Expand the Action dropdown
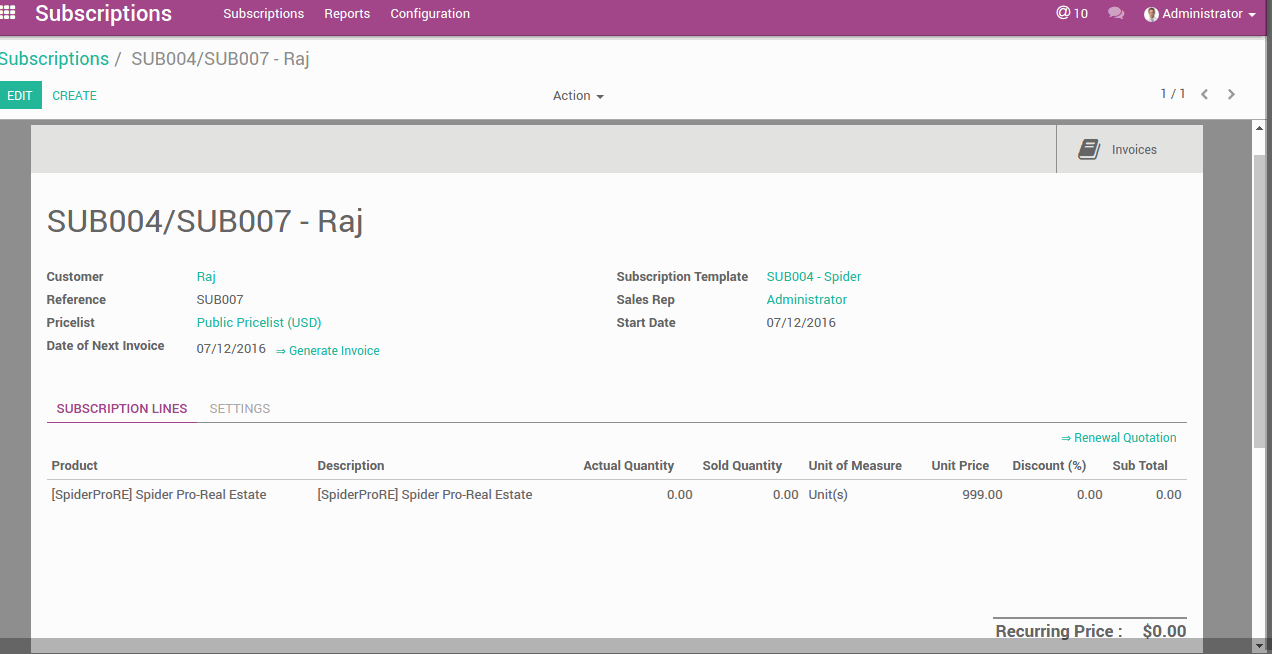The width and height of the screenshot is (1272, 654). [x=578, y=96]
